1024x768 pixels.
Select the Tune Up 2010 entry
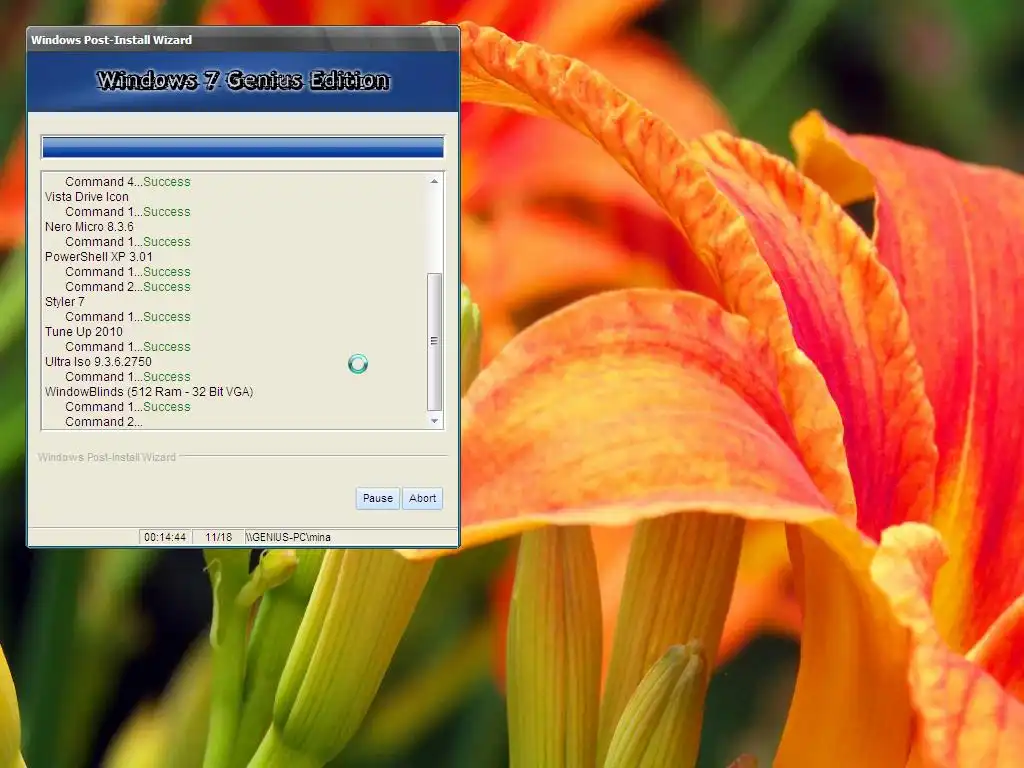(x=84, y=332)
